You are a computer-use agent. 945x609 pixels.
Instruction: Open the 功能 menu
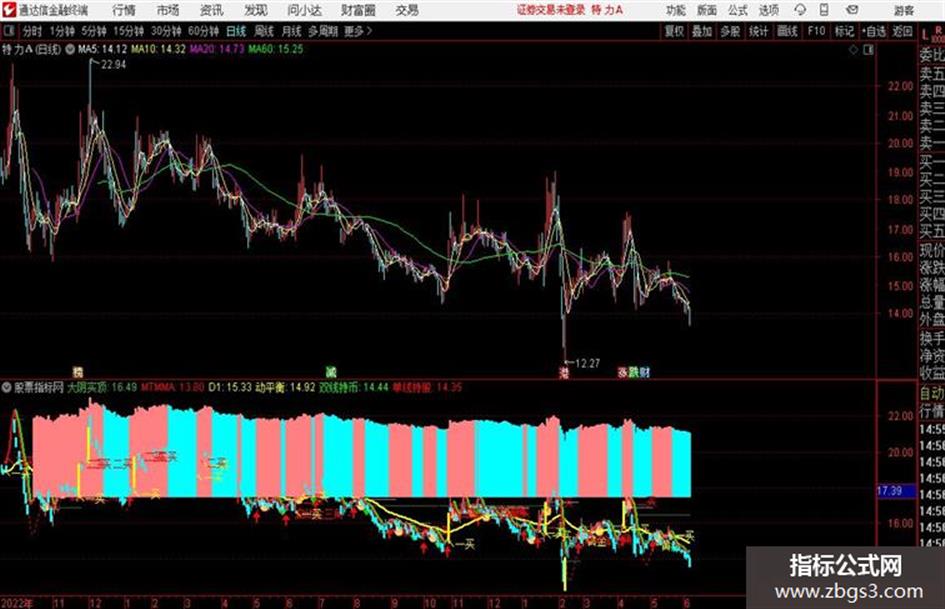[676, 10]
